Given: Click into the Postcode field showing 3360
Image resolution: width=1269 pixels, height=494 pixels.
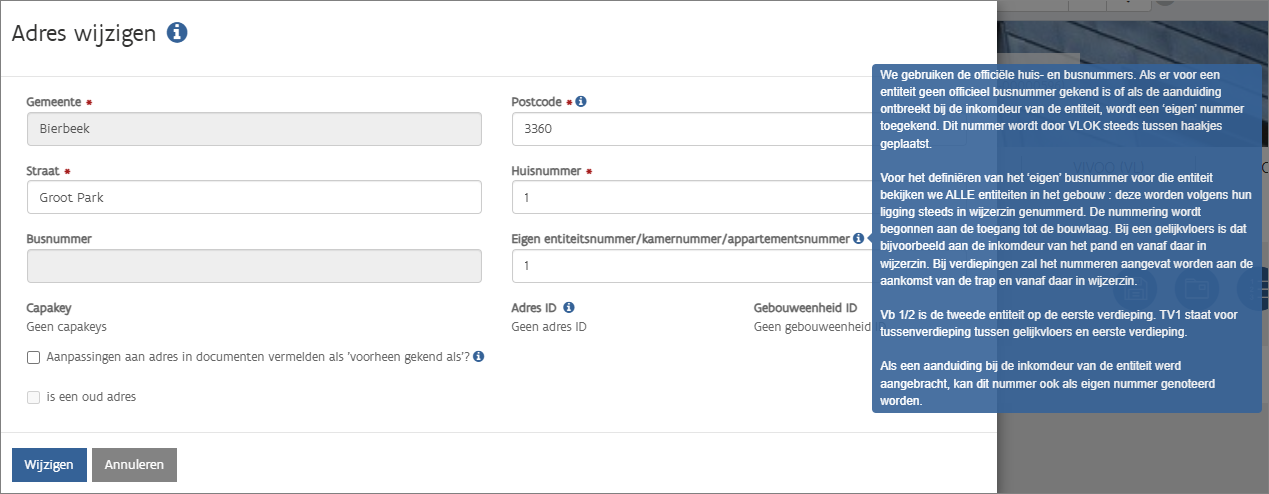Looking at the screenshot, I should click(x=690, y=130).
